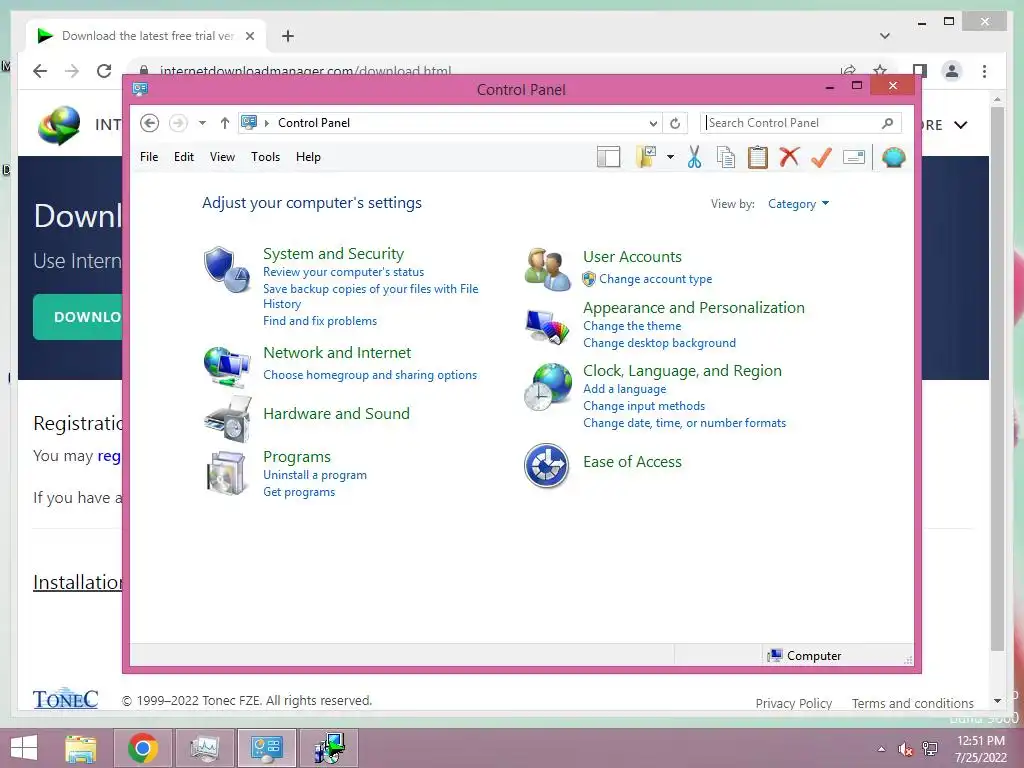Expand the breadcrumb arrow before Control Panel
The height and width of the screenshot is (768, 1024).
point(266,123)
